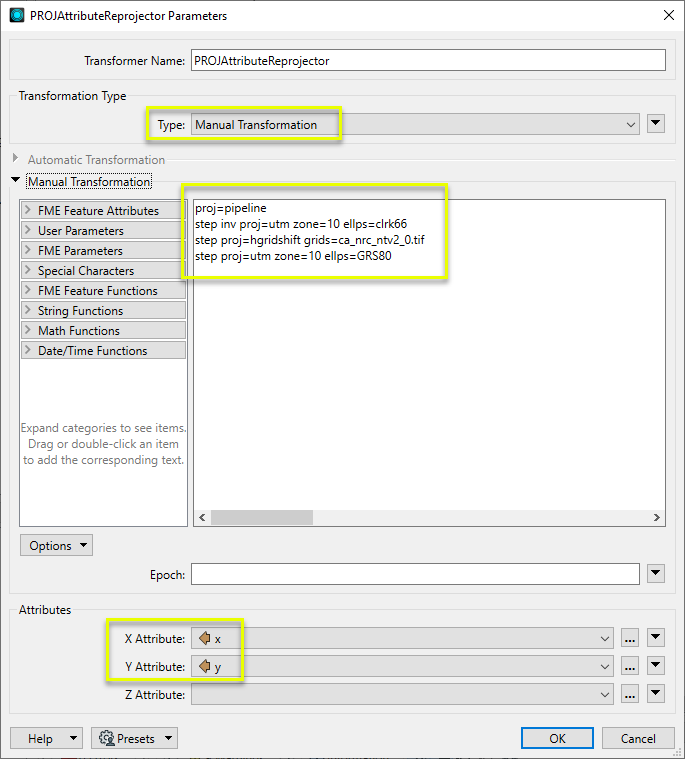685x759 pixels.
Task: Click the Y Attribute arrow icon
Action: [x=205, y=667]
